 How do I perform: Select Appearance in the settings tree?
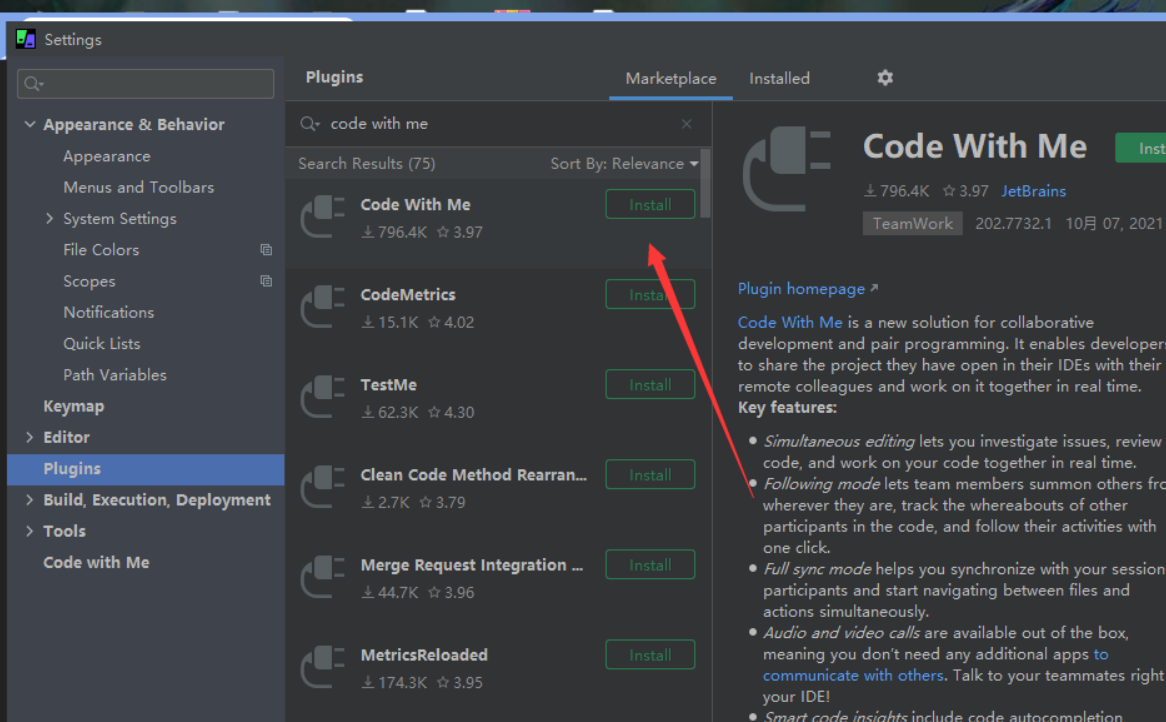(x=107, y=156)
